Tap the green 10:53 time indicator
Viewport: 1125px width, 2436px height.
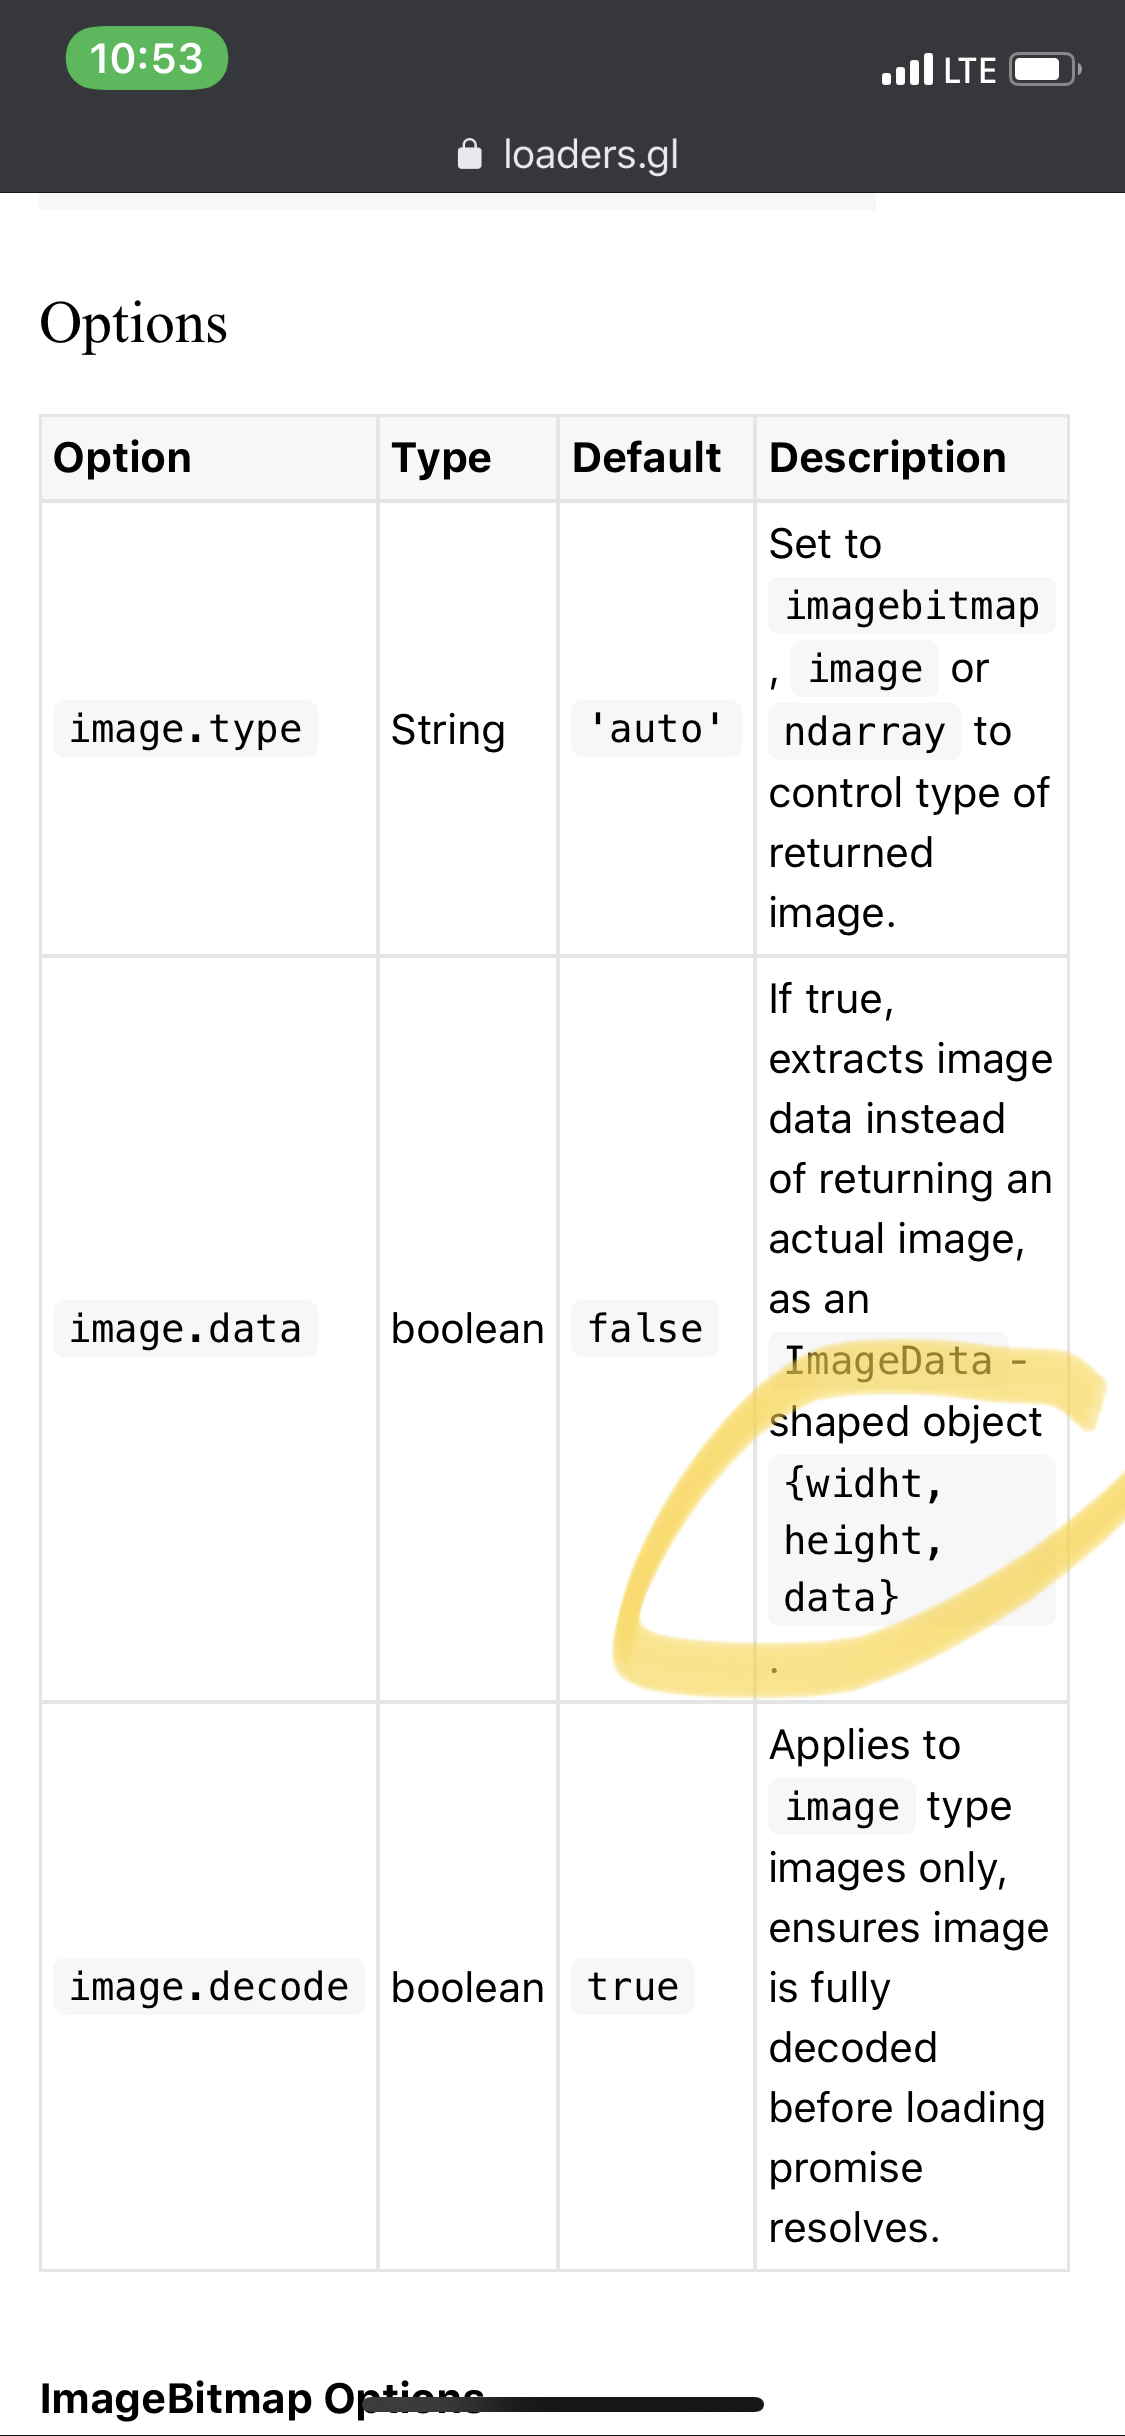146,58
